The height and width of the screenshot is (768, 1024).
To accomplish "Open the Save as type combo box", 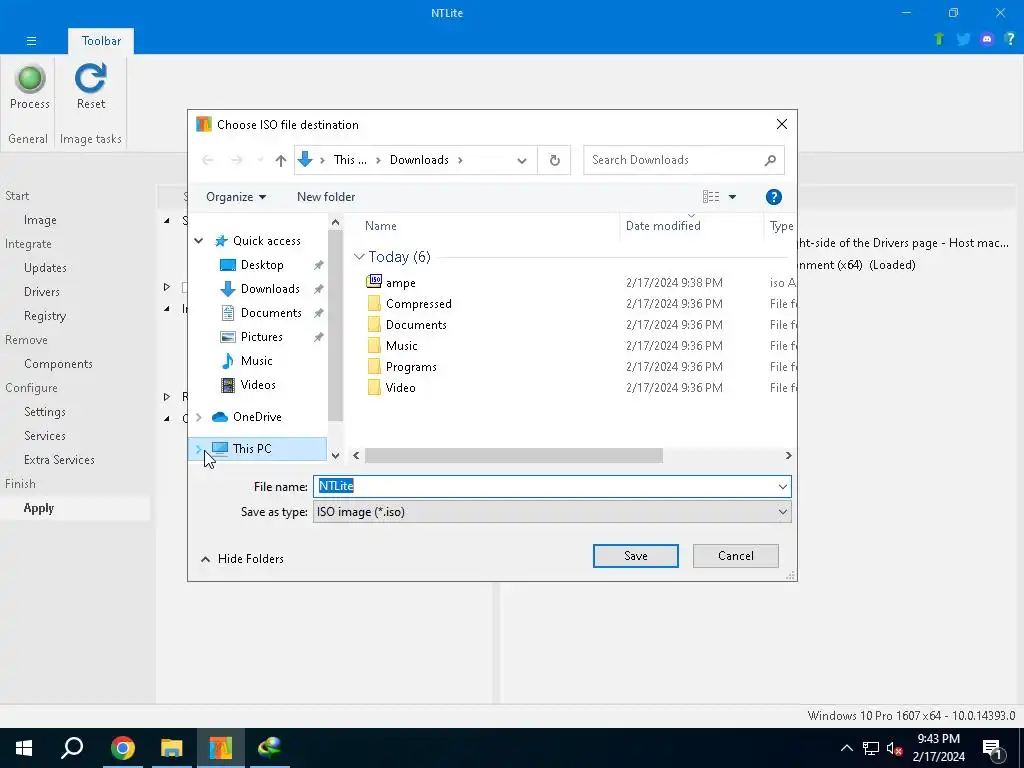I will click(552, 512).
